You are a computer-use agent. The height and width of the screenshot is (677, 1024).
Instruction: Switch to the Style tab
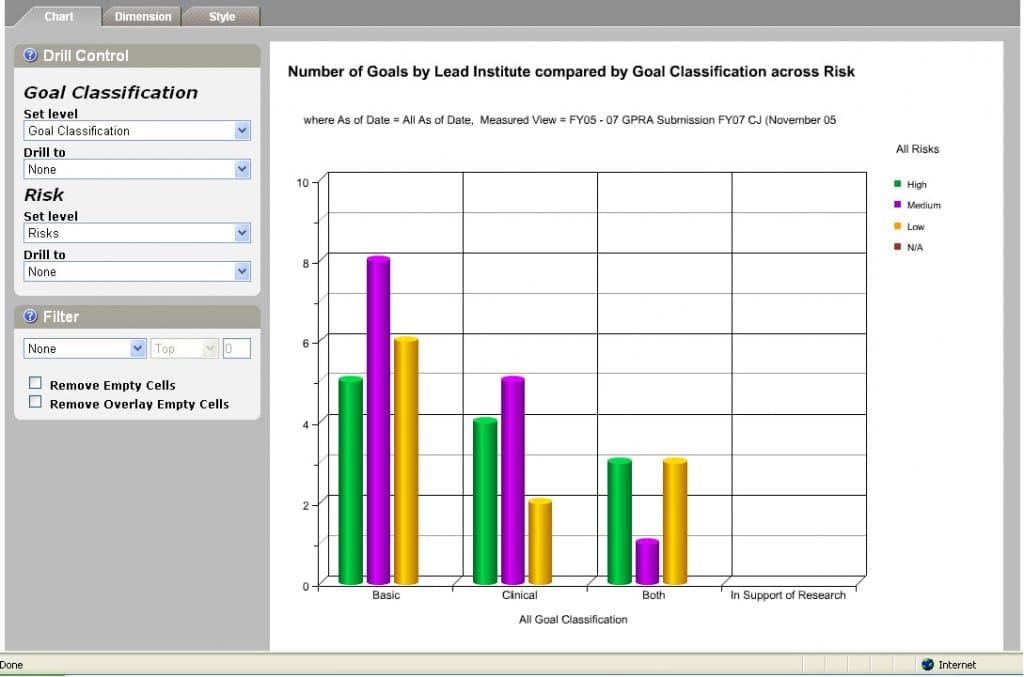click(220, 16)
